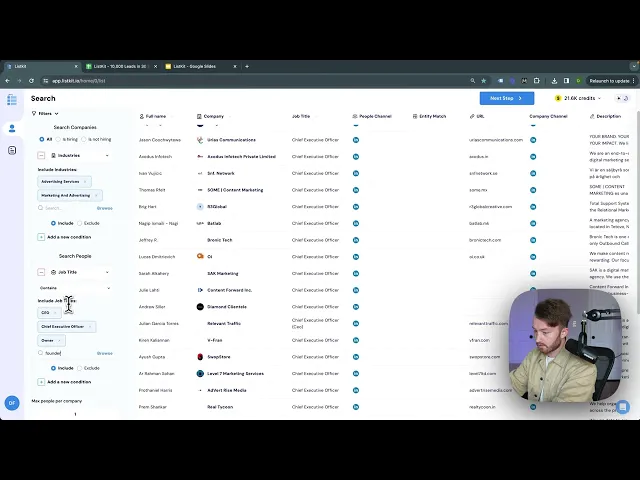This screenshot has width=640, height=480.
Task: Remove the Advertising Services industry tag
Action: 85,182
